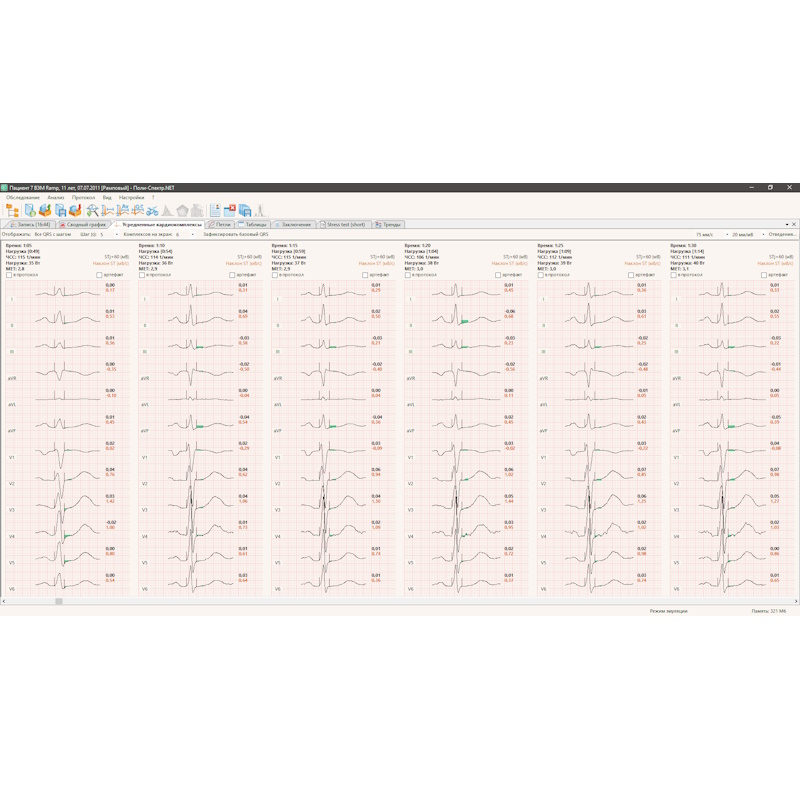Click 'Зафиксировать базовый QRS'
This screenshot has width=800, height=800.
tap(235, 234)
